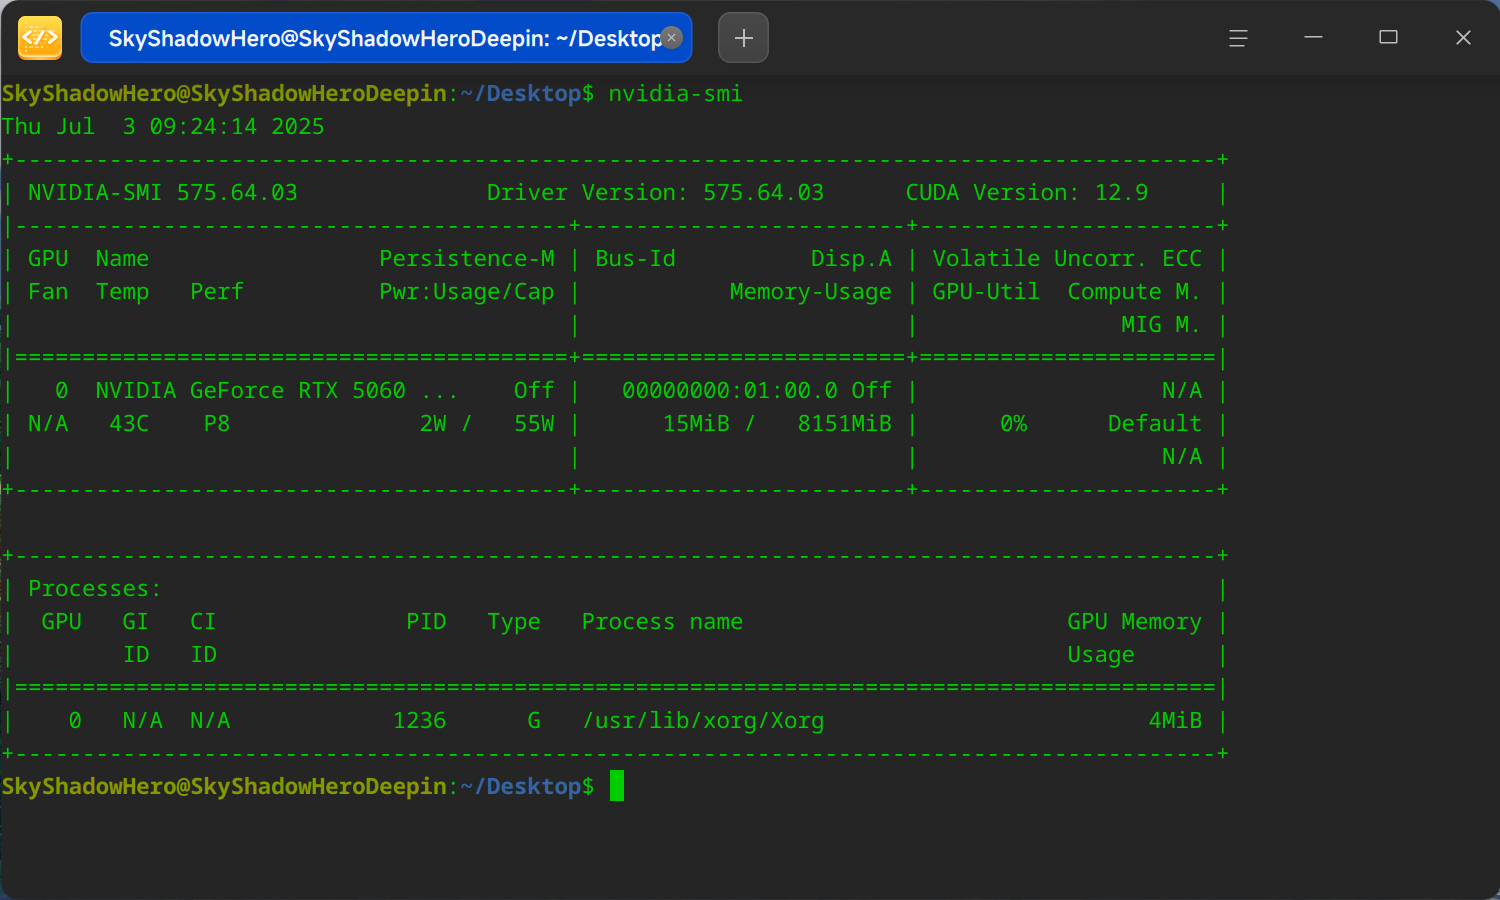
Task: Click the 43C temperature value
Action: pyautogui.click(x=129, y=424)
